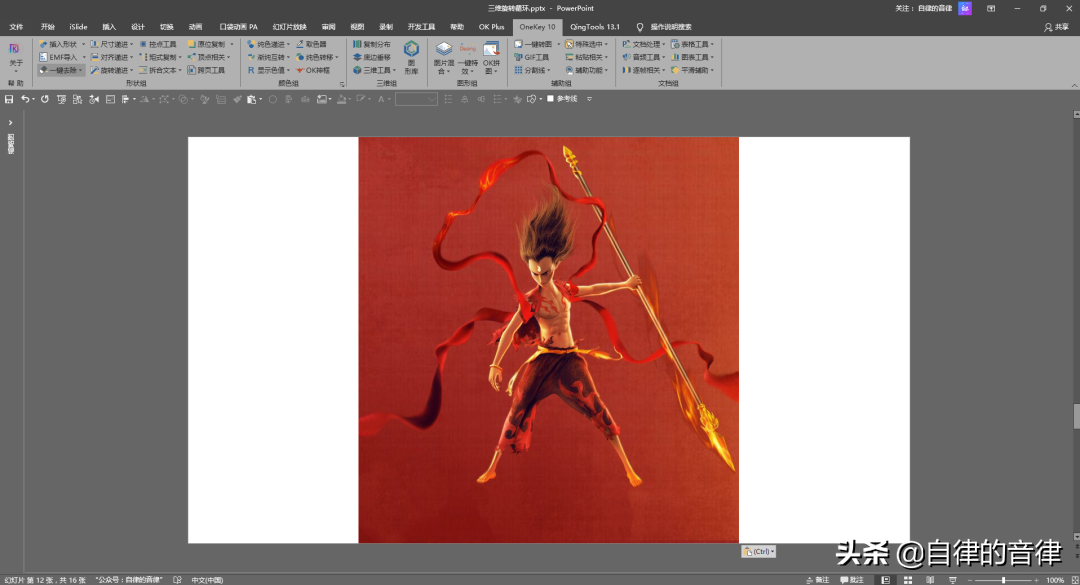Start slide show from status bar

pos(953,580)
